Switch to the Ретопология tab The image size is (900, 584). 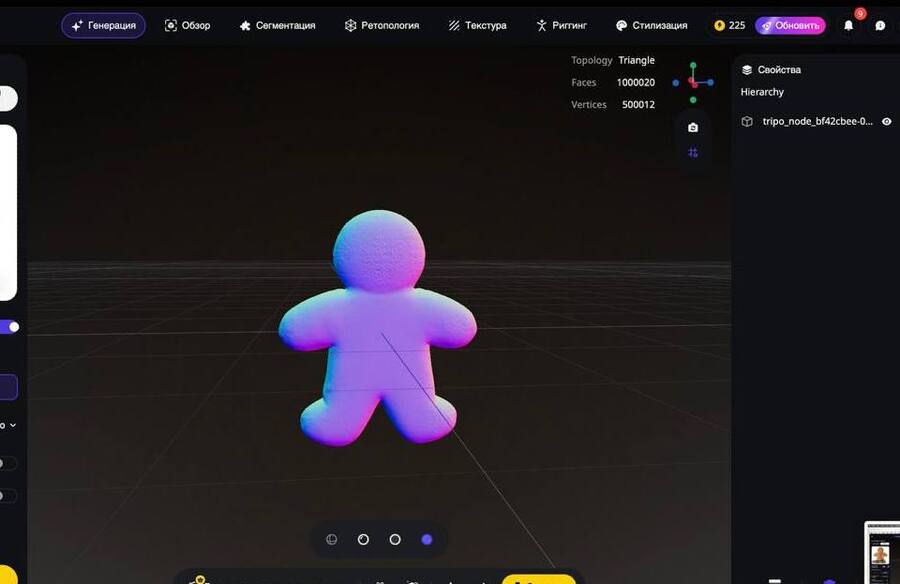382,26
